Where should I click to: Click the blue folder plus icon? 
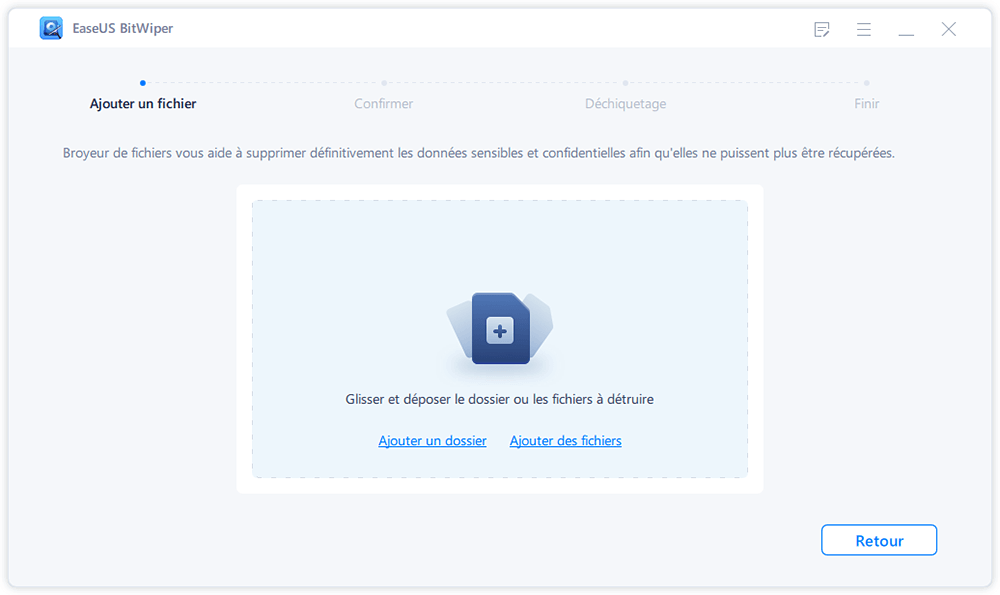(x=500, y=329)
